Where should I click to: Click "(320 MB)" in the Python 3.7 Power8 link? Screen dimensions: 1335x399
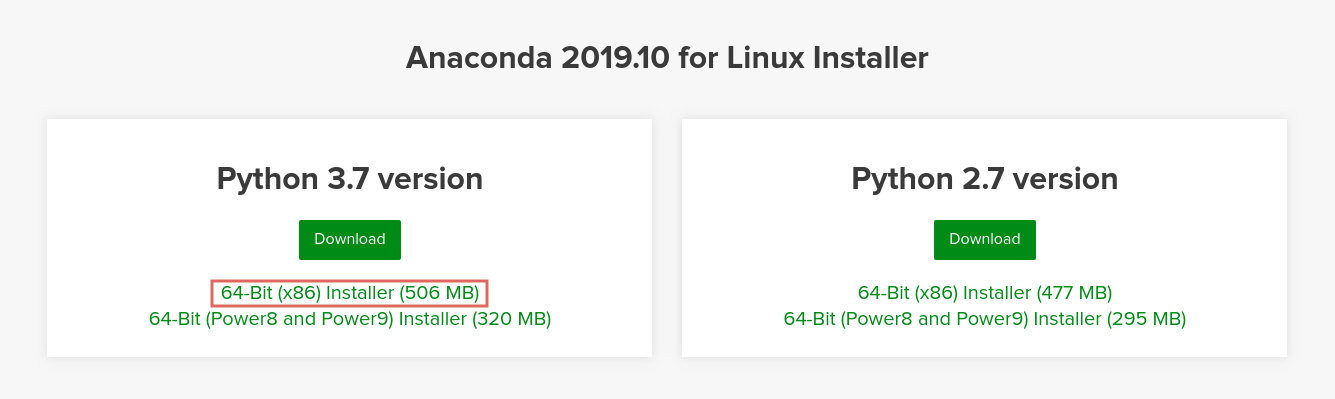[511, 319]
